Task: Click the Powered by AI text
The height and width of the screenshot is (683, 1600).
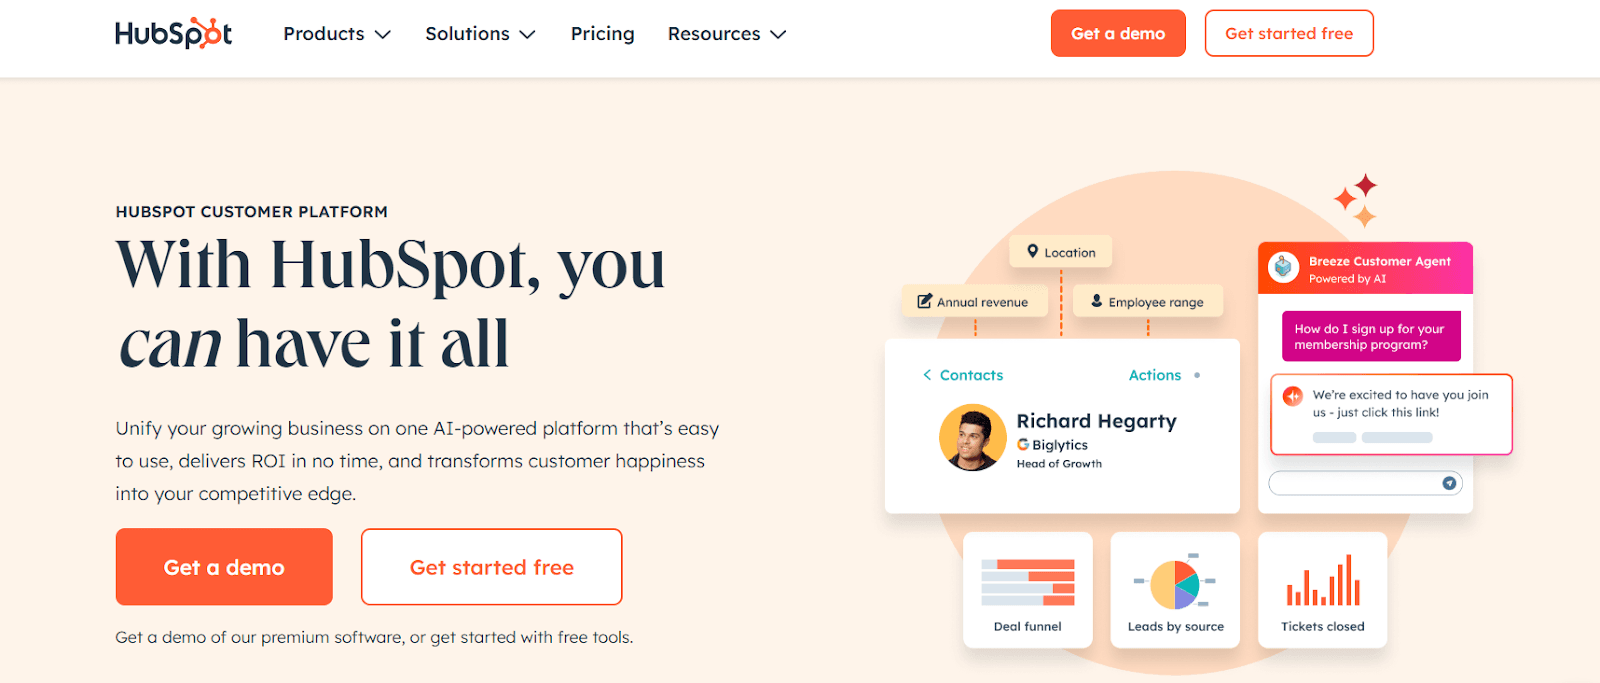Action: pyautogui.click(x=1347, y=279)
